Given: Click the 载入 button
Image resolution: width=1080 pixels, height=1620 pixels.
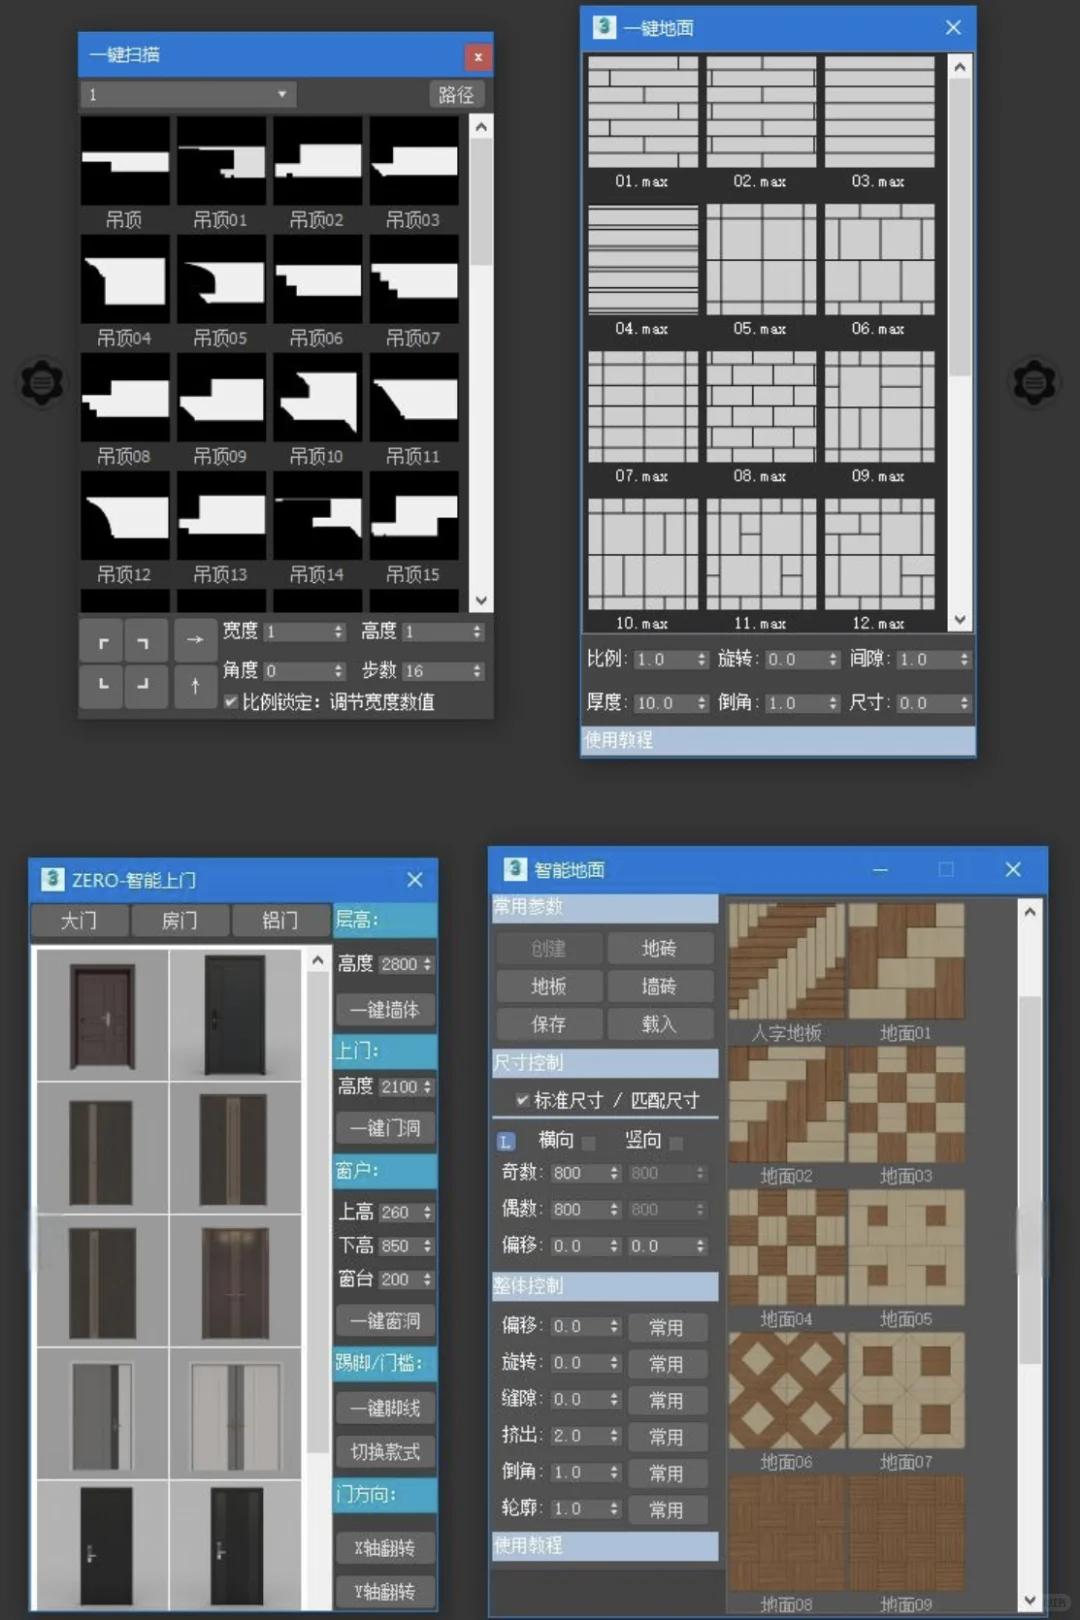Looking at the screenshot, I should pyautogui.click(x=659, y=1024).
